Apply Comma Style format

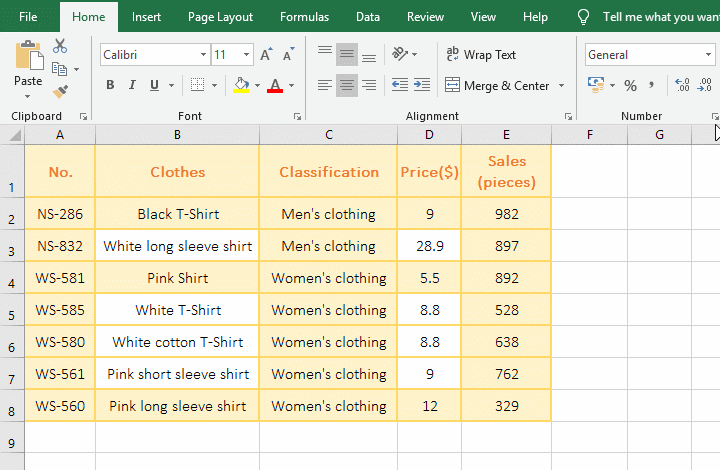click(651, 85)
